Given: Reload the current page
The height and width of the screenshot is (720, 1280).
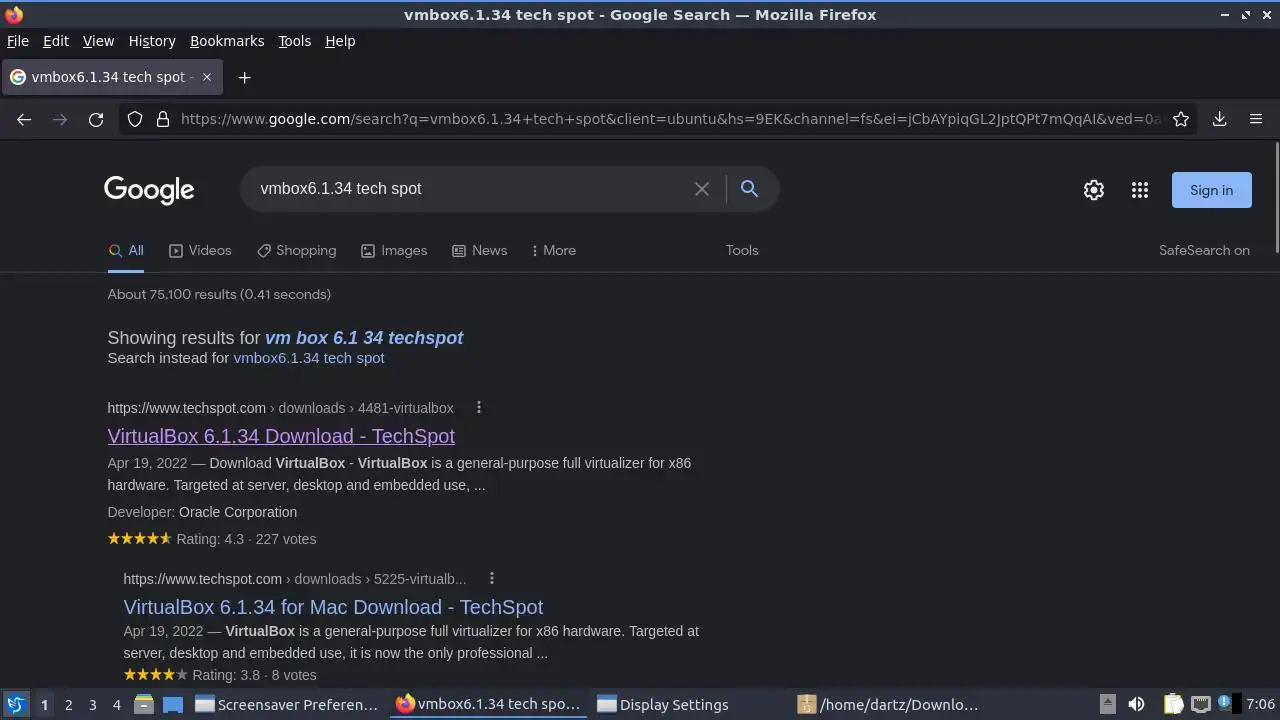Looking at the screenshot, I should [96, 119].
